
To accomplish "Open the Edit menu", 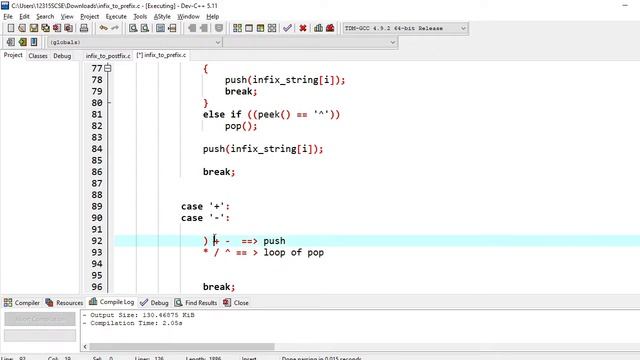I will point(24,16).
